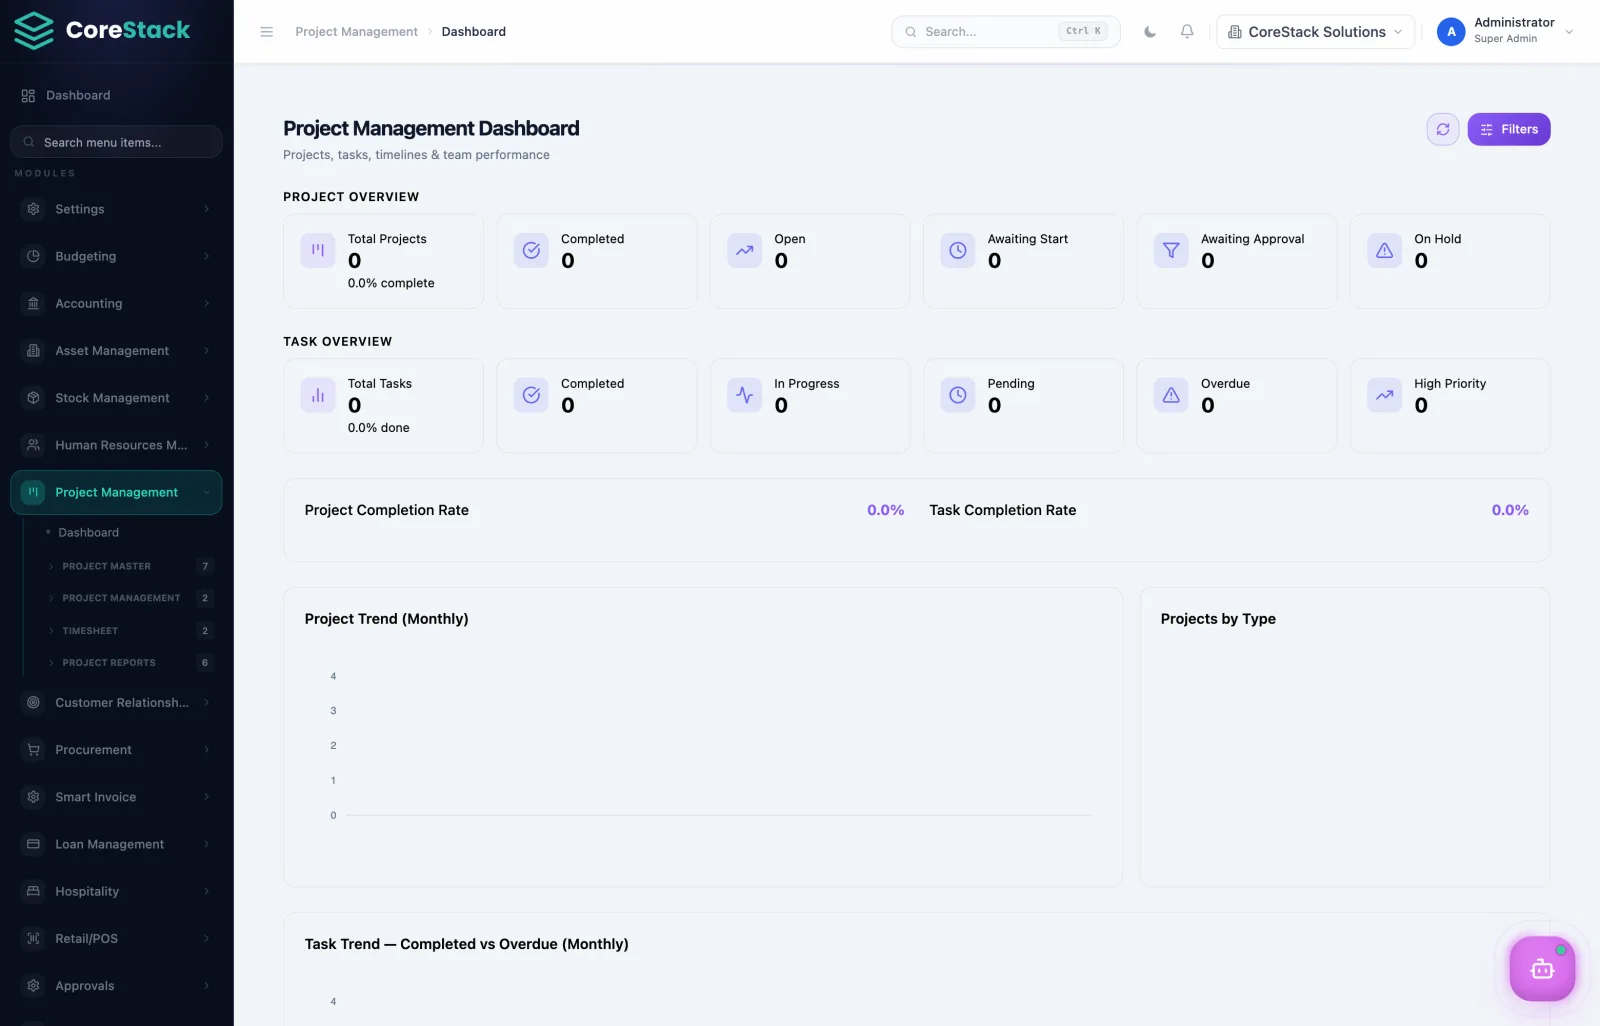1600x1026 pixels.
Task: Click the On Hold warning icon
Action: 1384,250
